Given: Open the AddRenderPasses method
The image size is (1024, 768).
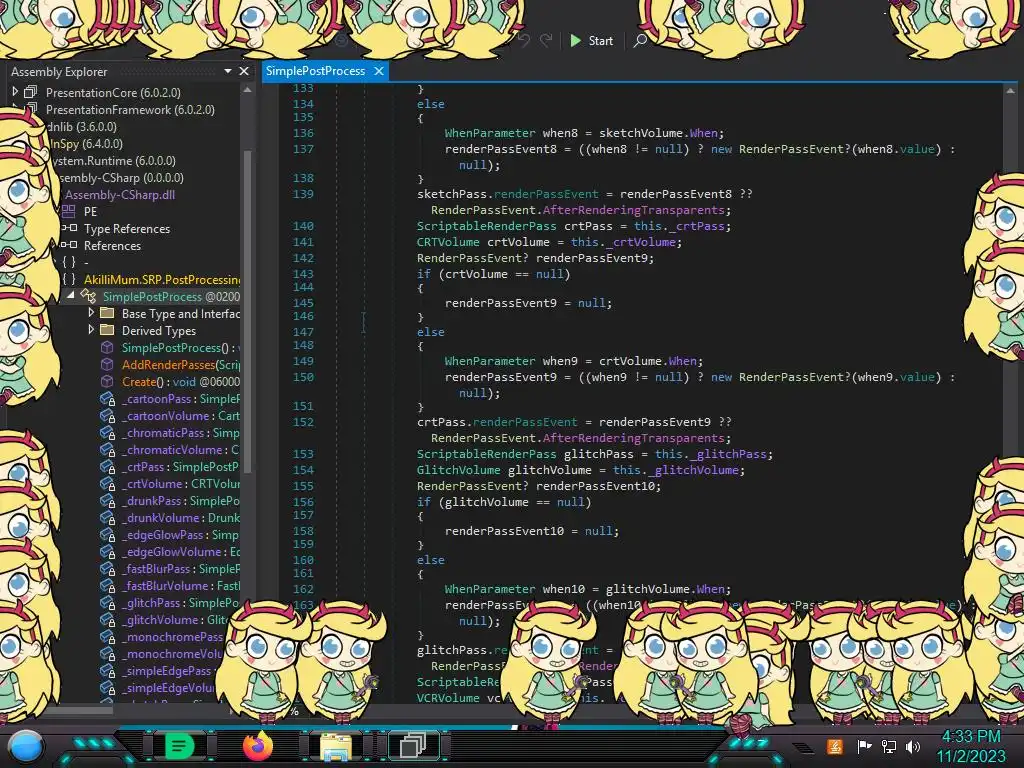Looking at the screenshot, I should coord(181,364).
